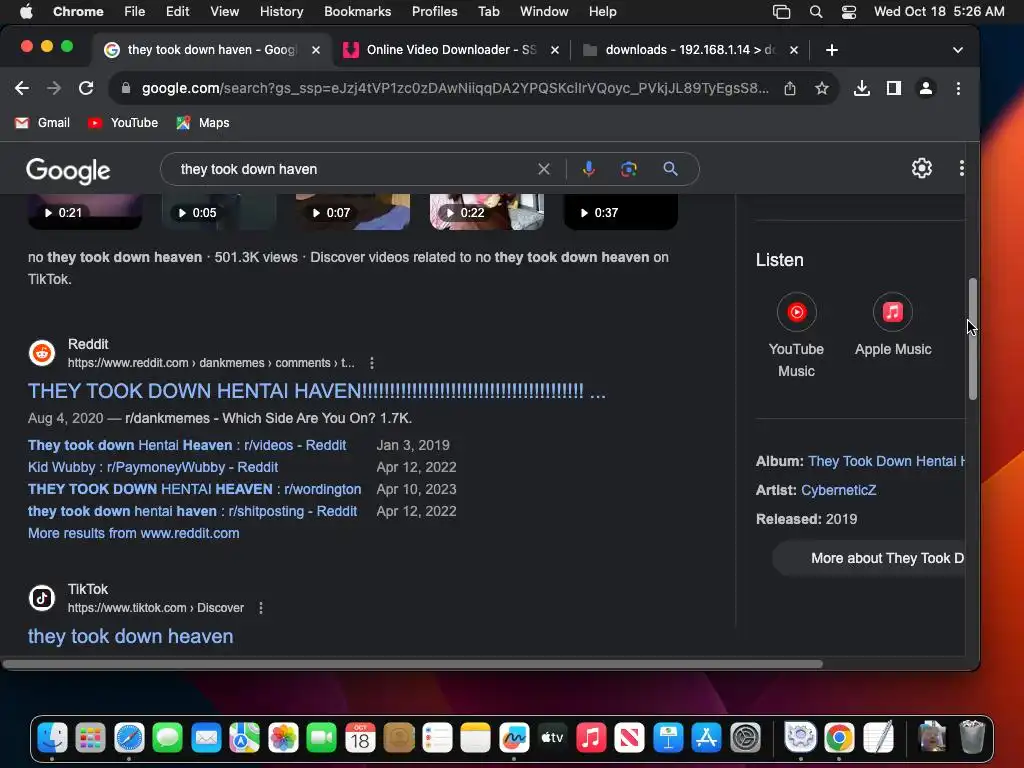Viewport: 1024px width, 768px height.
Task: Click the address bar URL
Action: coord(455,88)
